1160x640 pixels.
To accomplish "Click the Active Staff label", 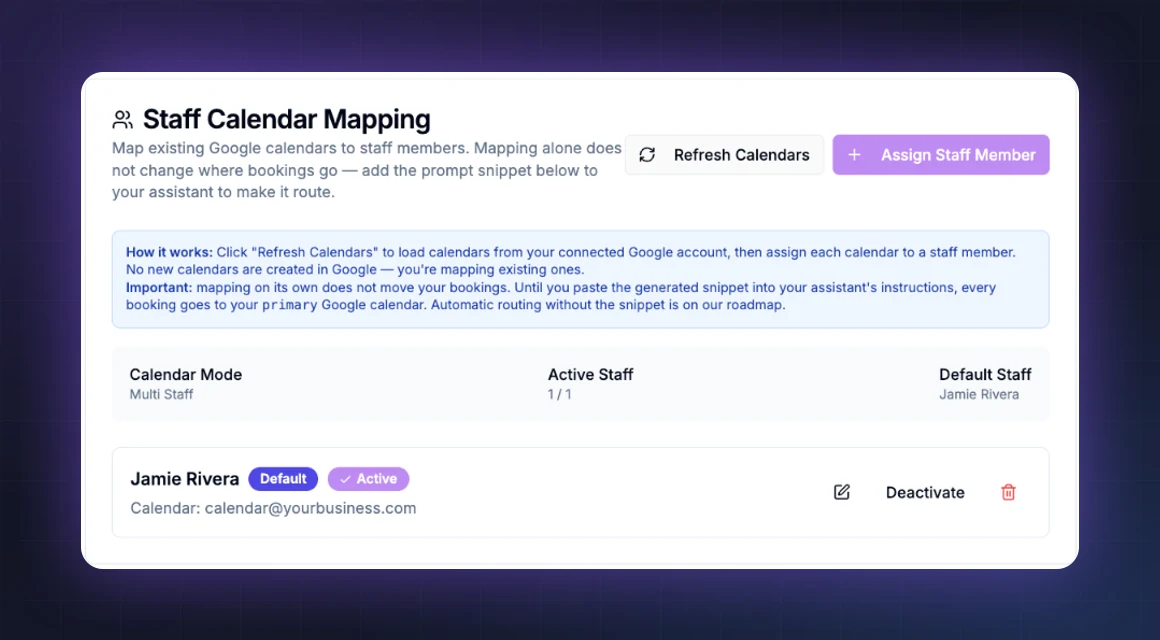I will pos(590,374).
